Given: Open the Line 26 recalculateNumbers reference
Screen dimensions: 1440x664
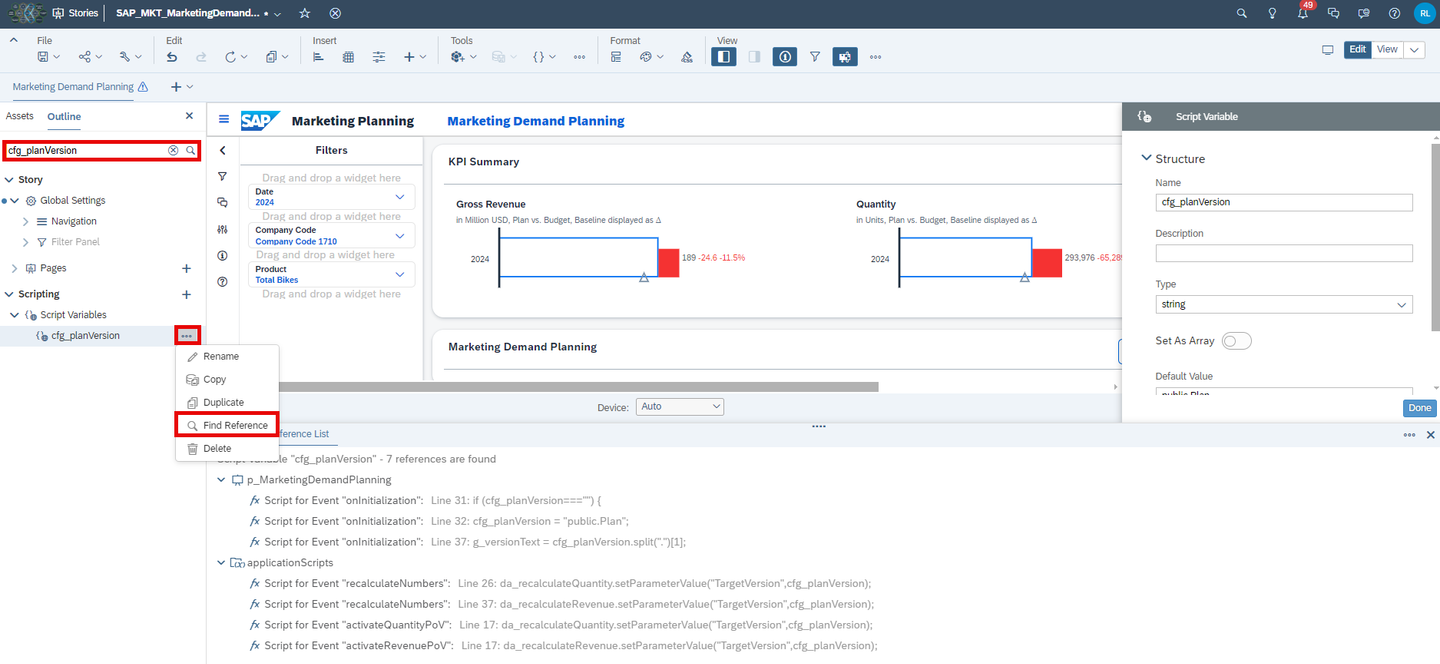Looking at the screenshot, I should click(x=560, y=584).
